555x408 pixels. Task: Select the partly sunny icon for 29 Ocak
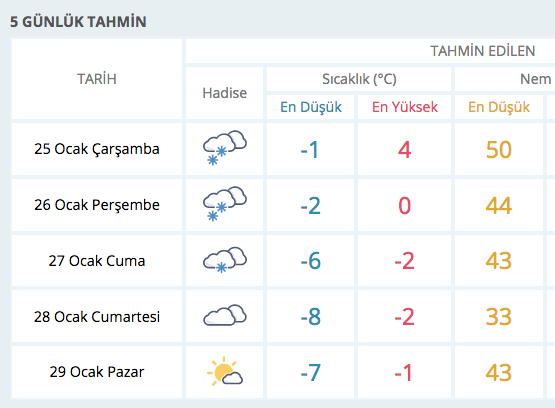tap(225, 371)
